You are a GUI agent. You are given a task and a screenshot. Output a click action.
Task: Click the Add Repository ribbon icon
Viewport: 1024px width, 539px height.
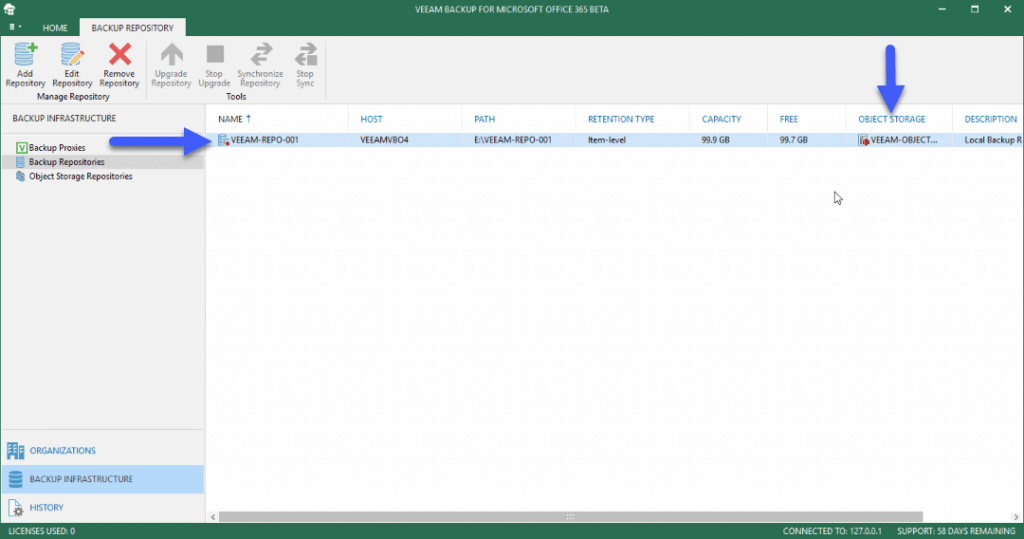point(25,54)
